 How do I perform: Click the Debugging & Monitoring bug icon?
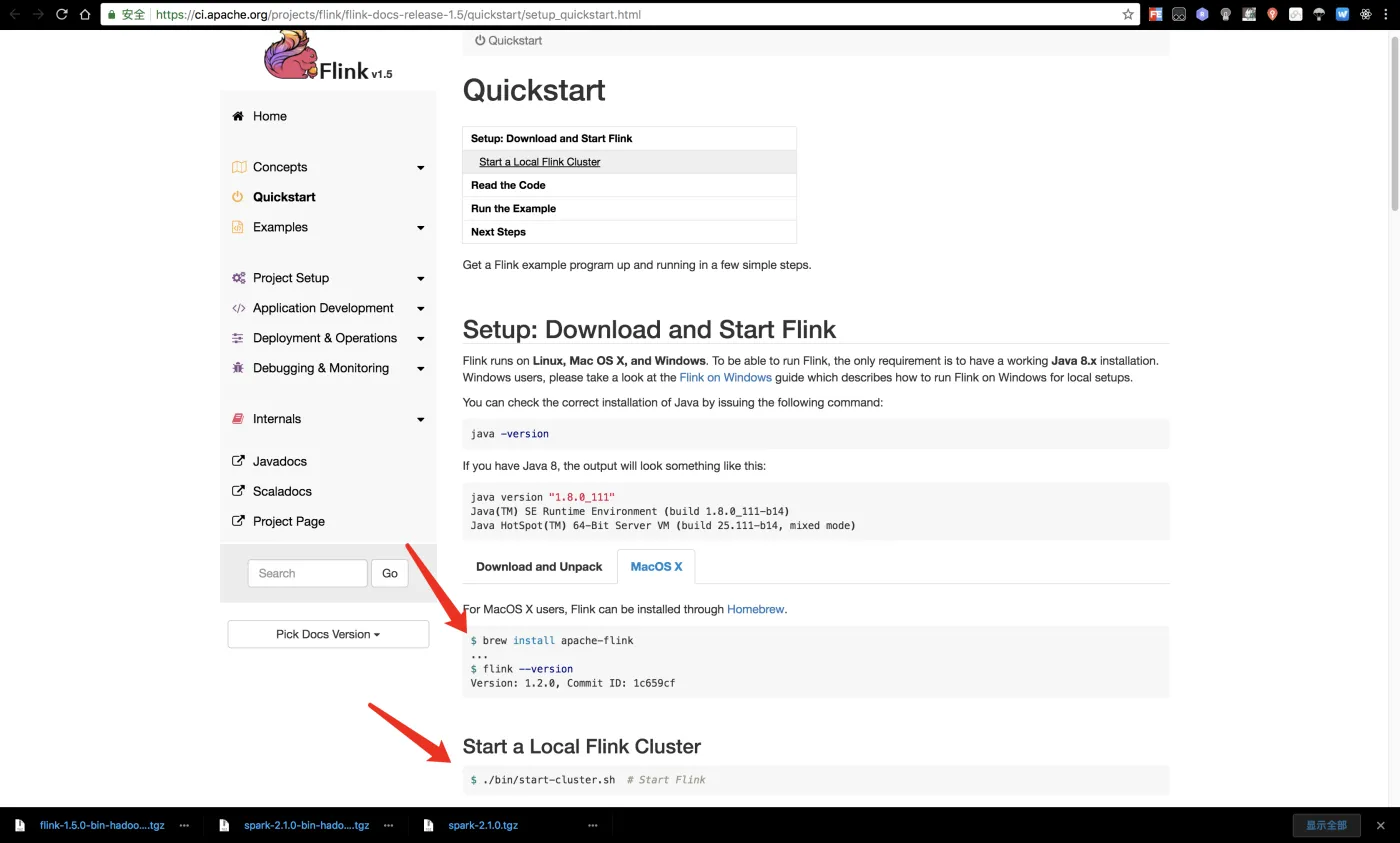point(238,368)
